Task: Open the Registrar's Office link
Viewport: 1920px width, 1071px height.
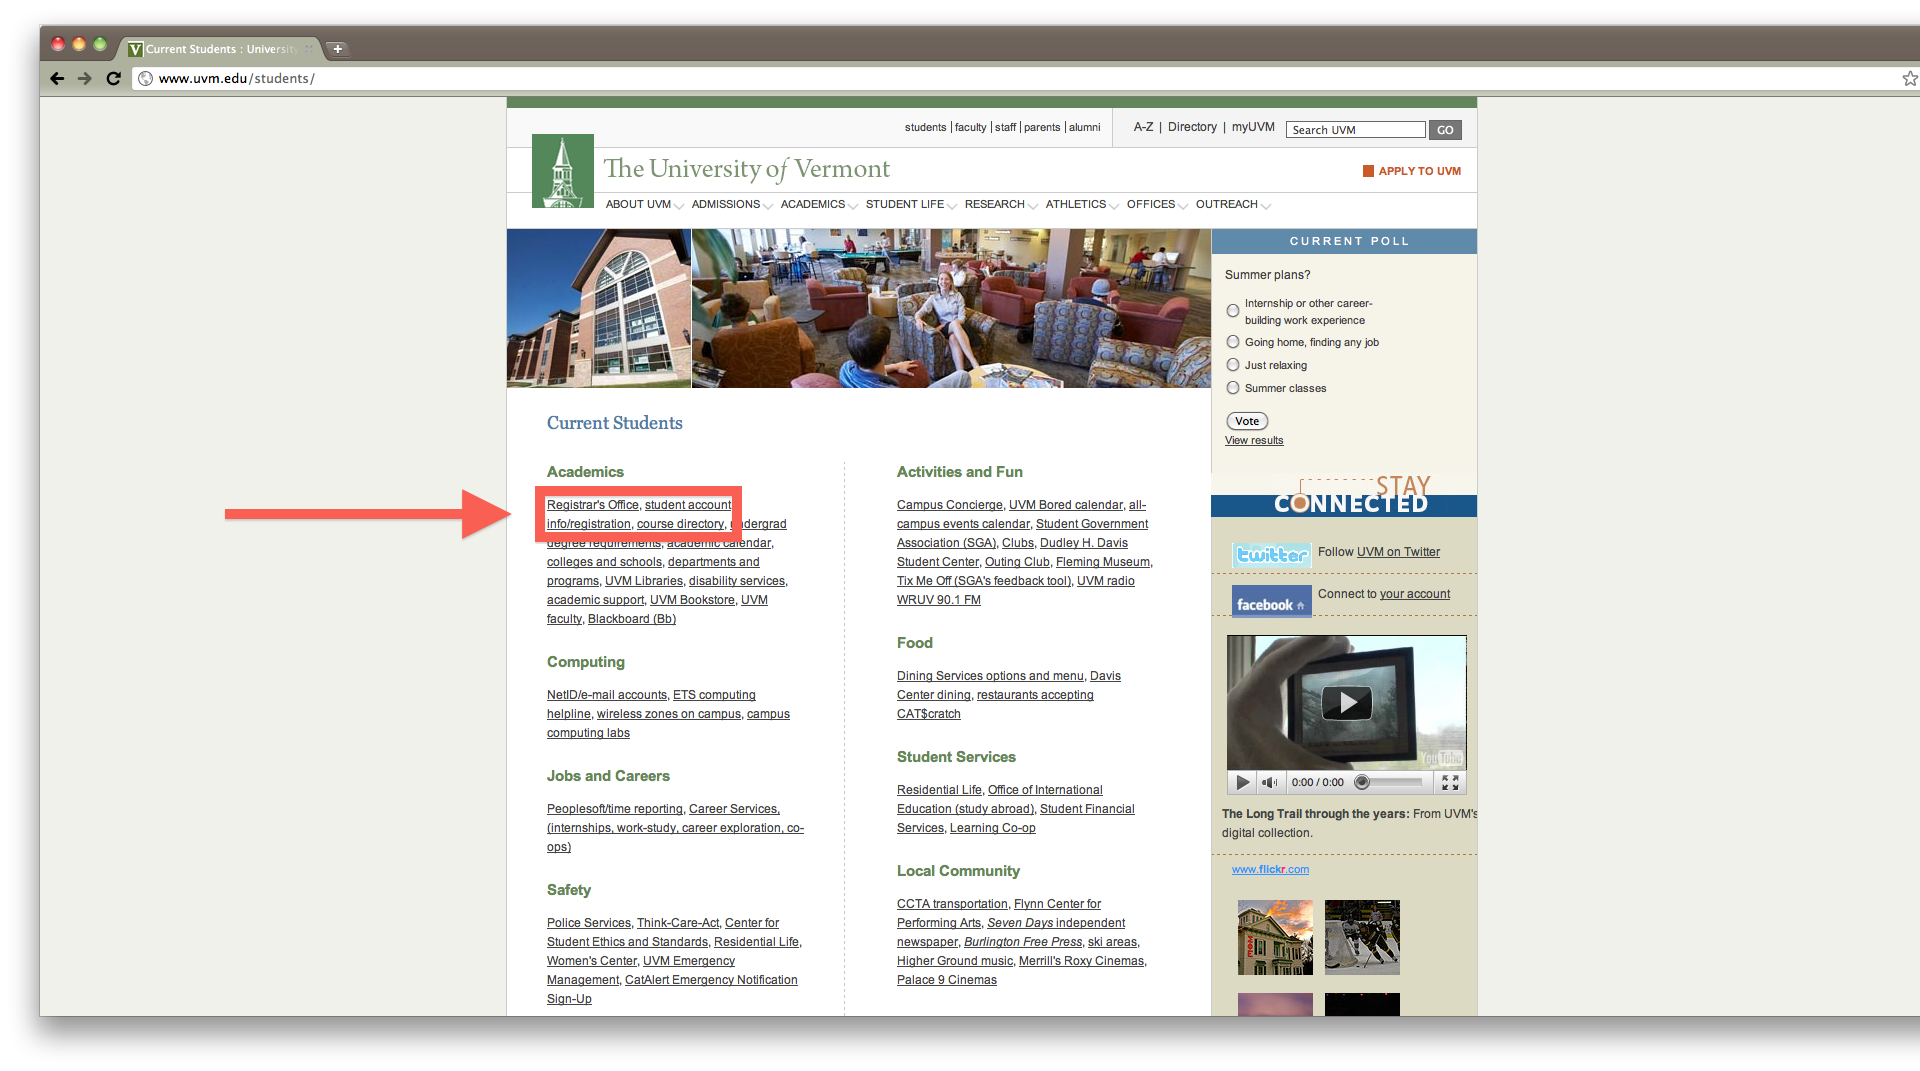Action: click(592, 505)
